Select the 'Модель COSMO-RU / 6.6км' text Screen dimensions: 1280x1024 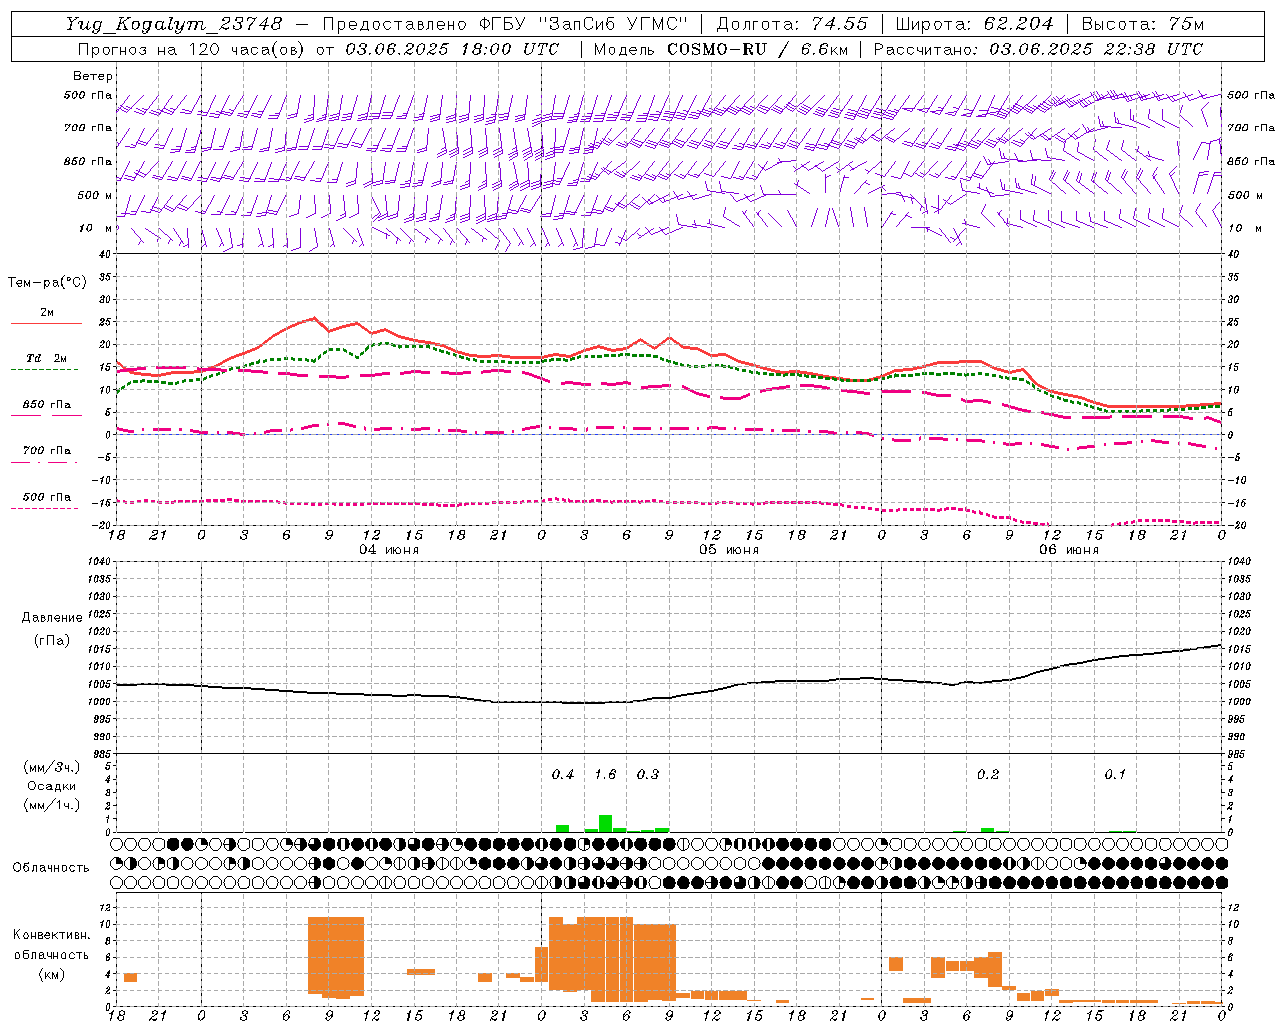point(720,49)
